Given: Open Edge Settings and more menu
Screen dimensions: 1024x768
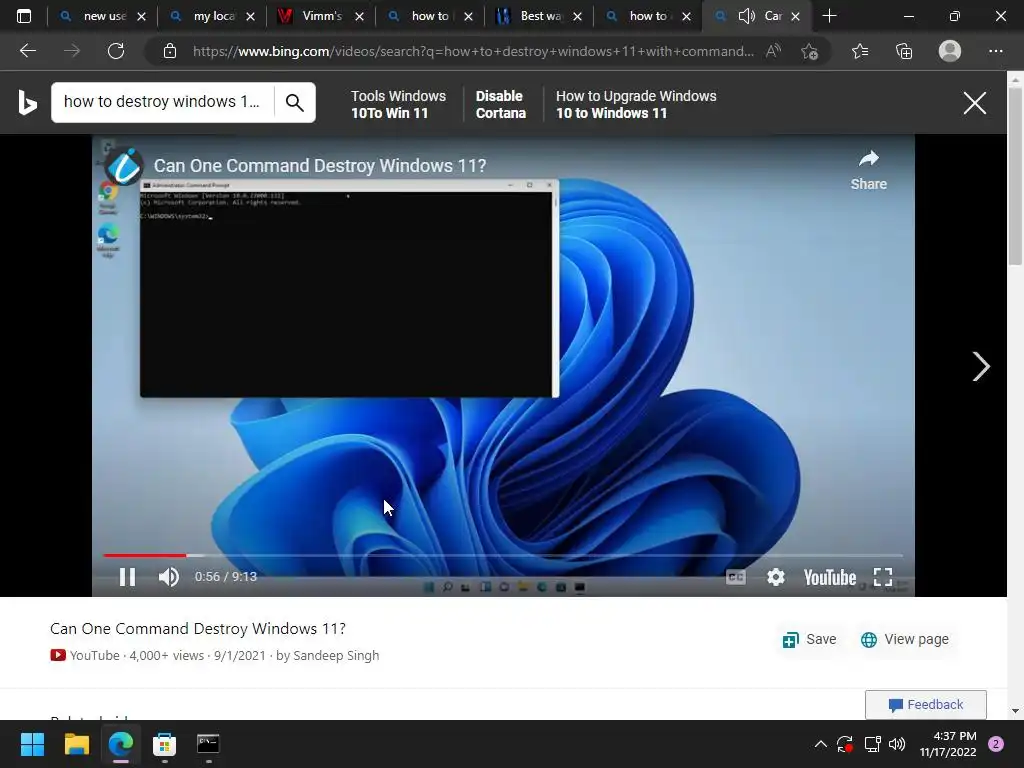Looking at the screenshot, I should point(995,51).
